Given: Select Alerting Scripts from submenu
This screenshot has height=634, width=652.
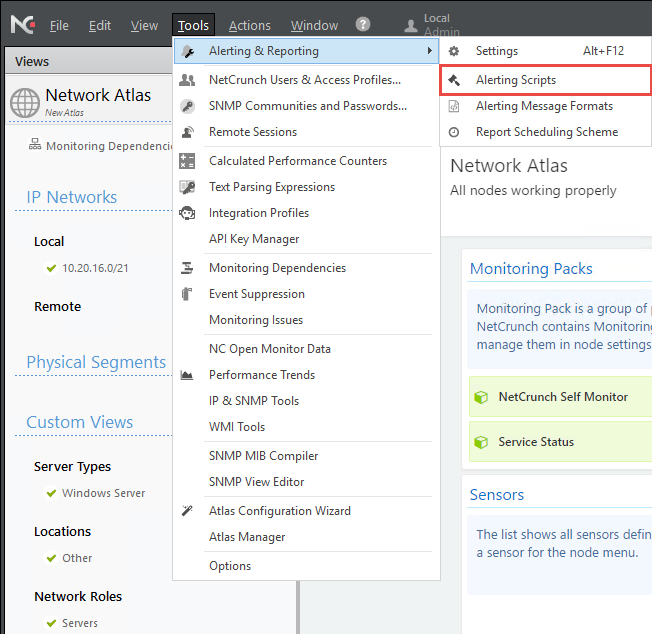Looking at the screenshot, I should coord(546,80).
